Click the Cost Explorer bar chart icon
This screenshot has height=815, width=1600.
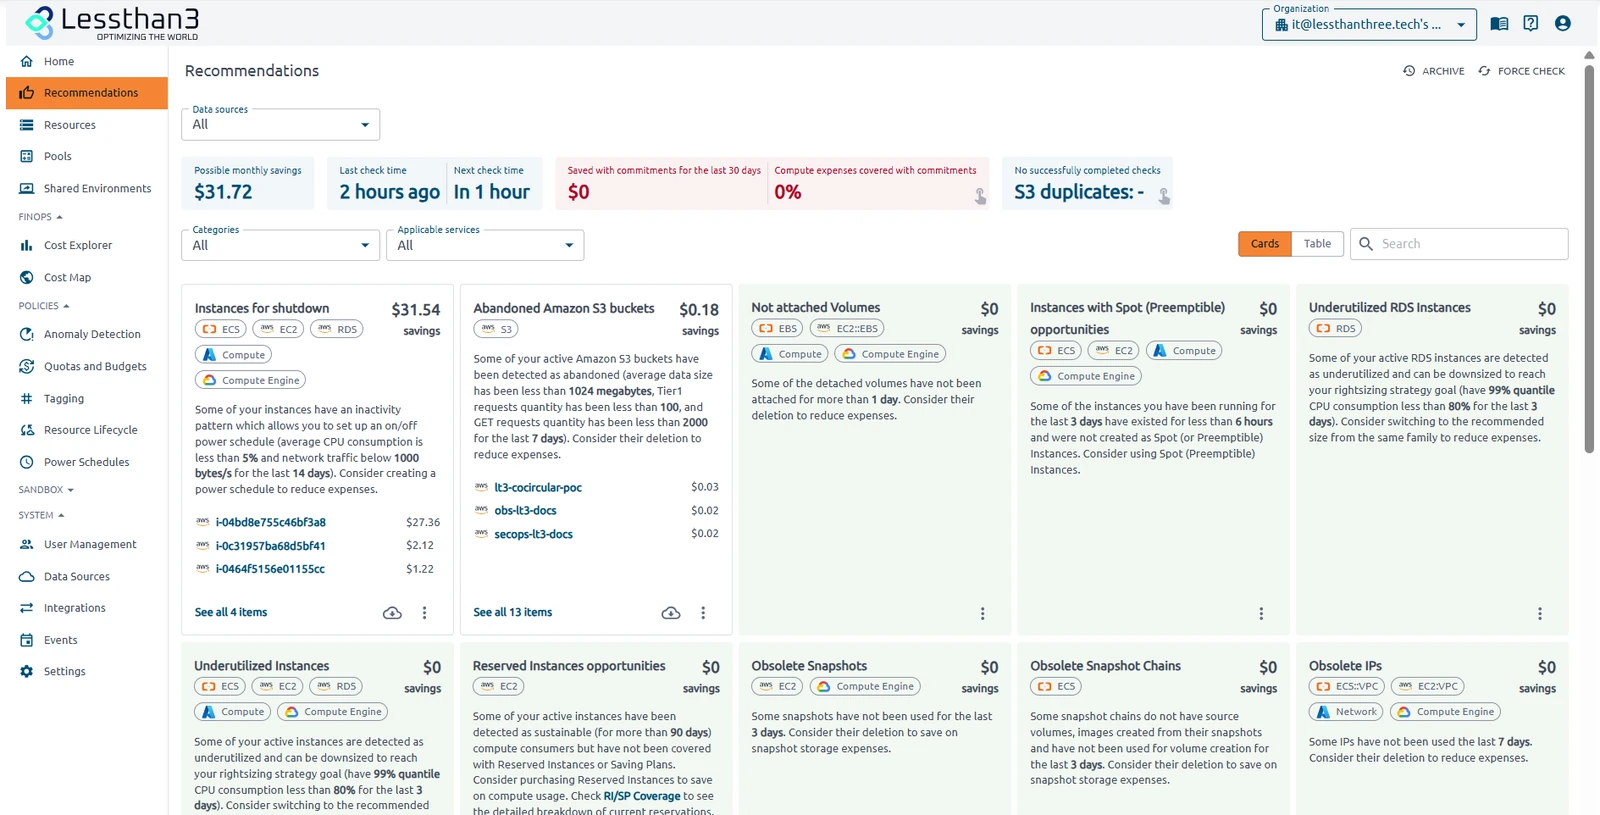coord(27,245)
